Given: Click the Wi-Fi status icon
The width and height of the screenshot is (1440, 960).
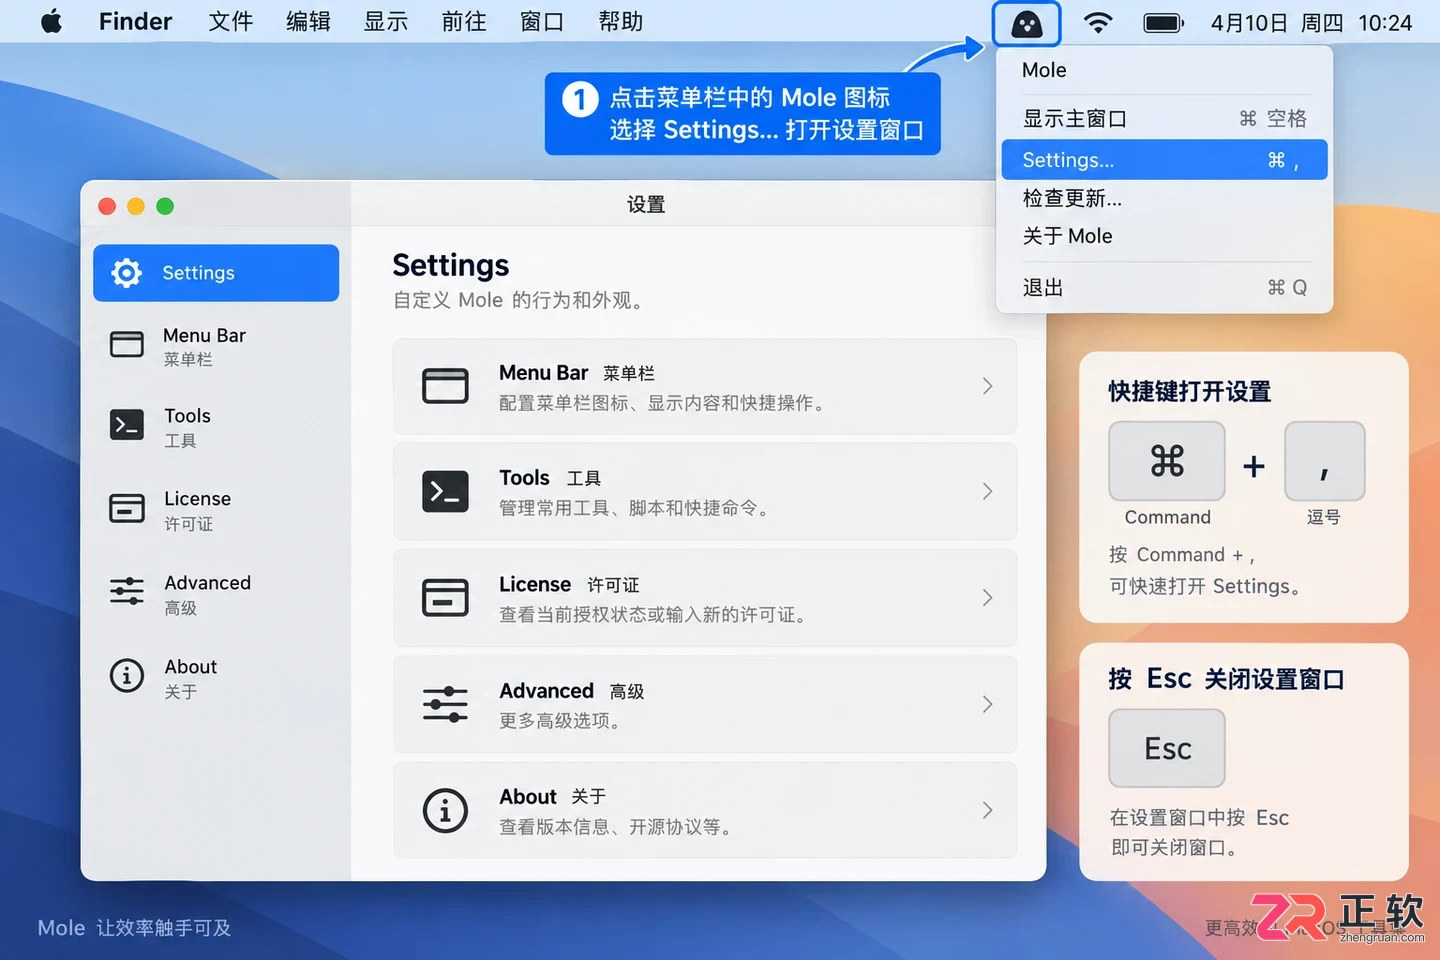Looking at the screenshot, I should click(1098, 22).
